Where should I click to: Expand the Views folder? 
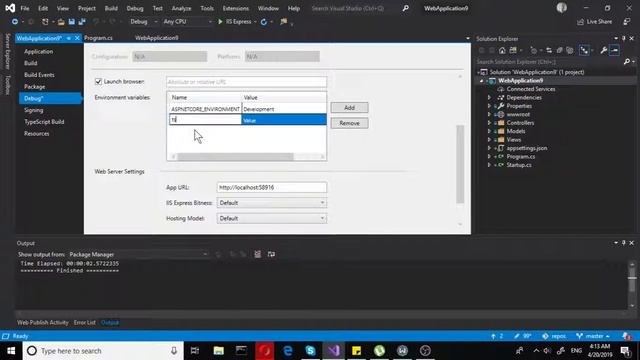click(x=489, y=140)
